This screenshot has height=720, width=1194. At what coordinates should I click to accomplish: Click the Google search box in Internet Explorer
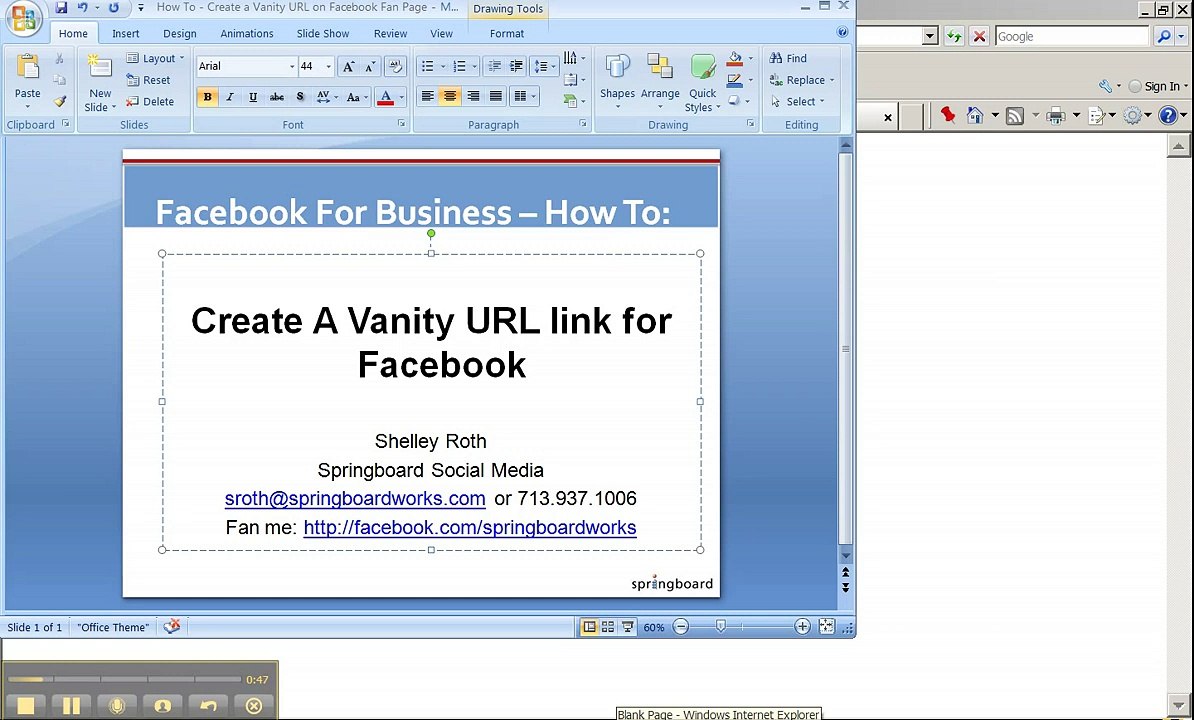[1071, 37]
